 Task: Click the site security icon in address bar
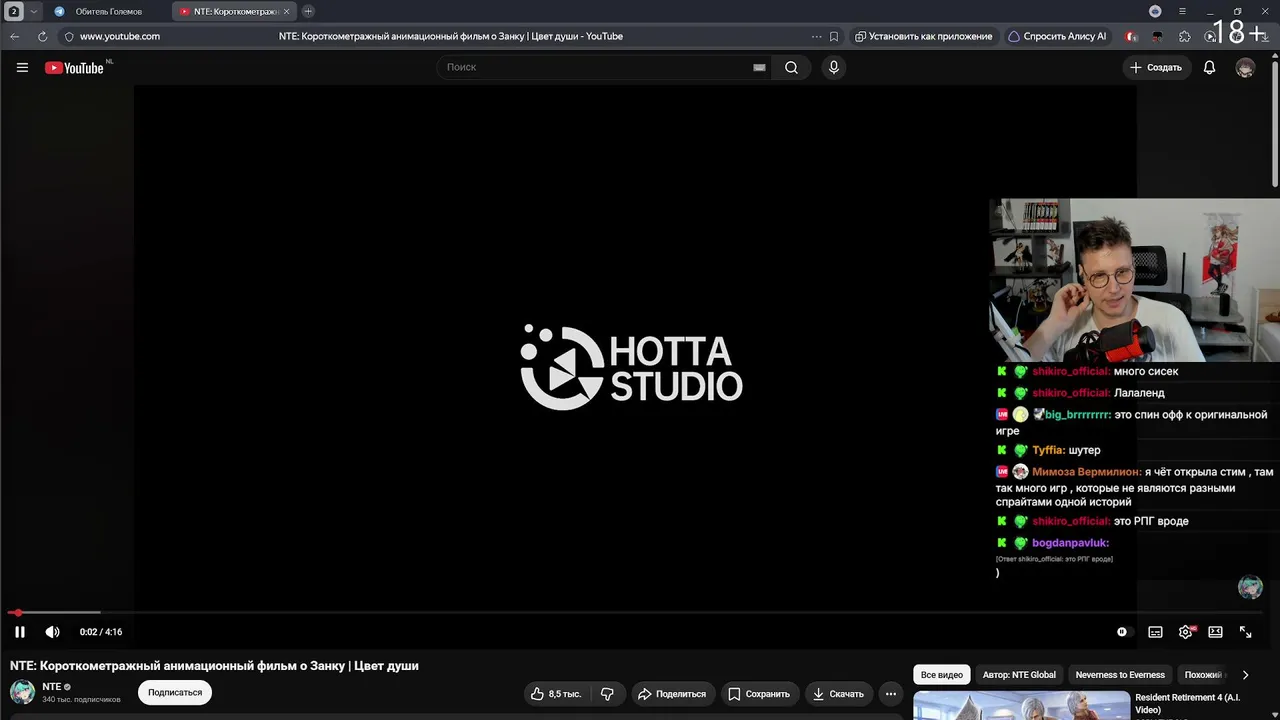pyautogui.click(x=68, y=36)
